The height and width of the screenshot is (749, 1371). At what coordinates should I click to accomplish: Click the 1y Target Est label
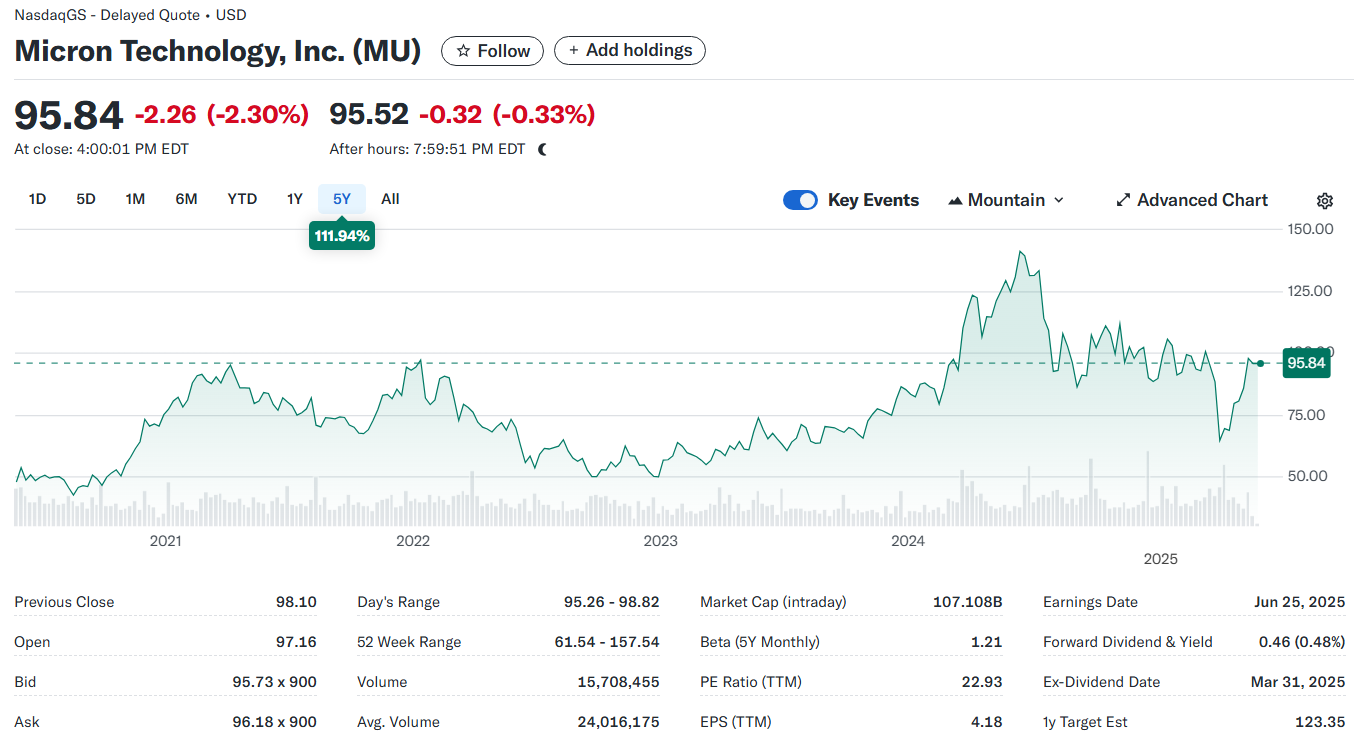[1085, 722]
